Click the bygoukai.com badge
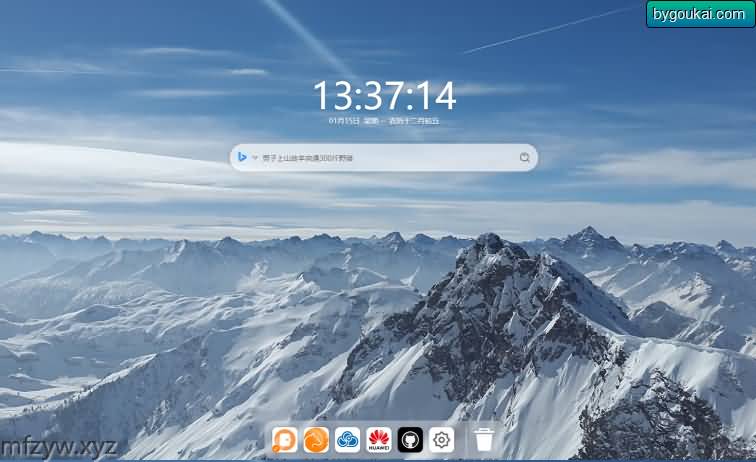756x462 pixels. (700, 14)
